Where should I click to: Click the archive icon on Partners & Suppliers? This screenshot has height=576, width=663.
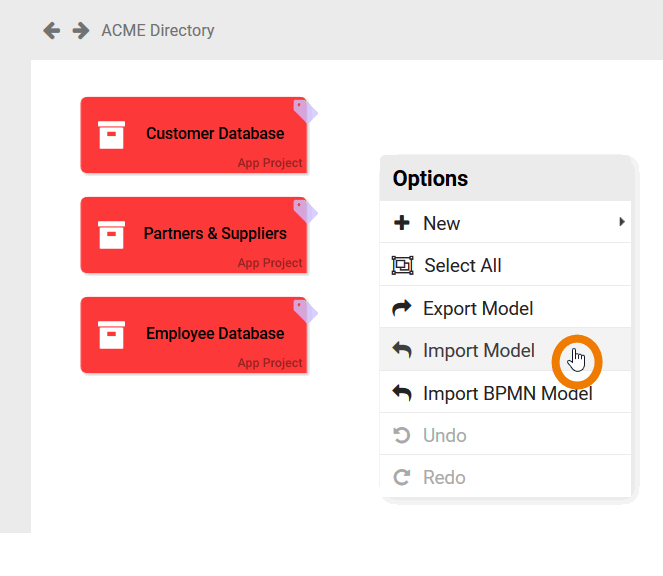(111, 235)
